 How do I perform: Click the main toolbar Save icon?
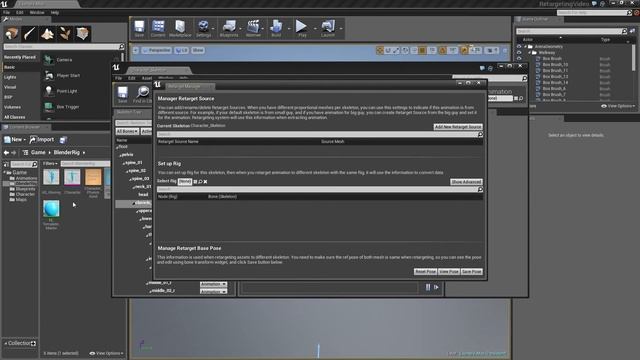(x=139, y=28)
